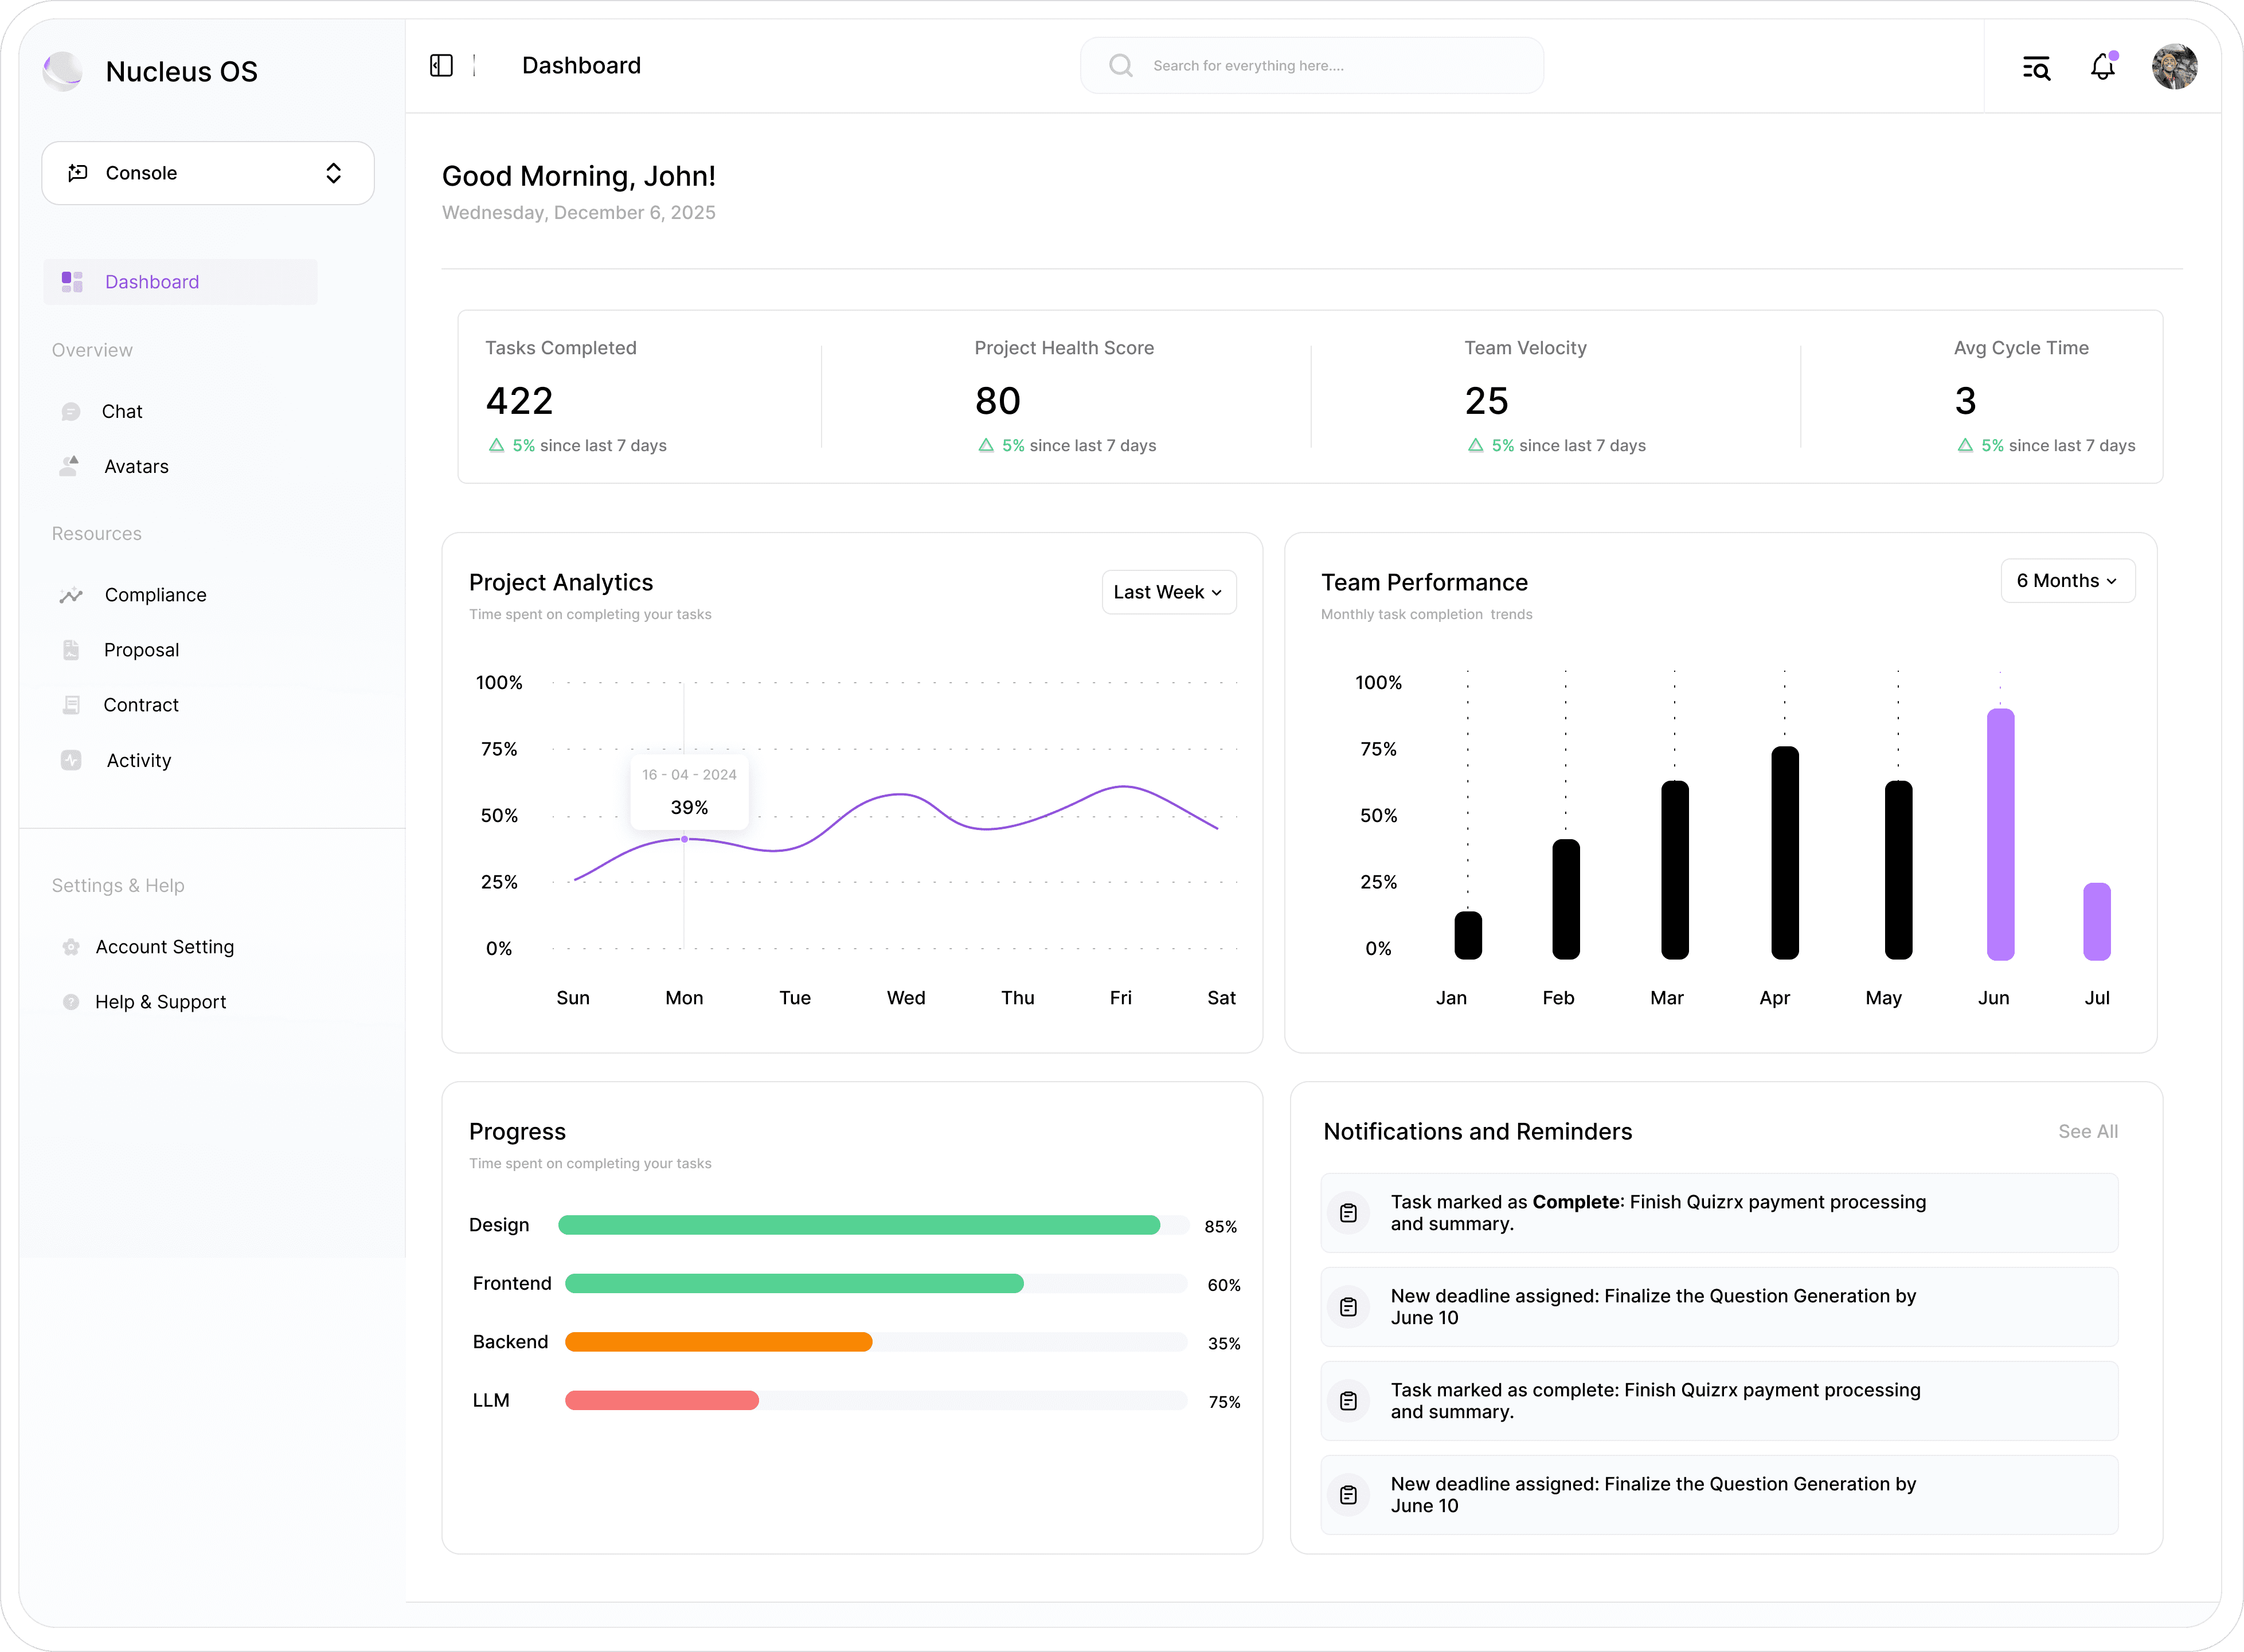The image size is (2244, 1652).
Task: Expand the Console workspace selector
Action: click(208, 173)
